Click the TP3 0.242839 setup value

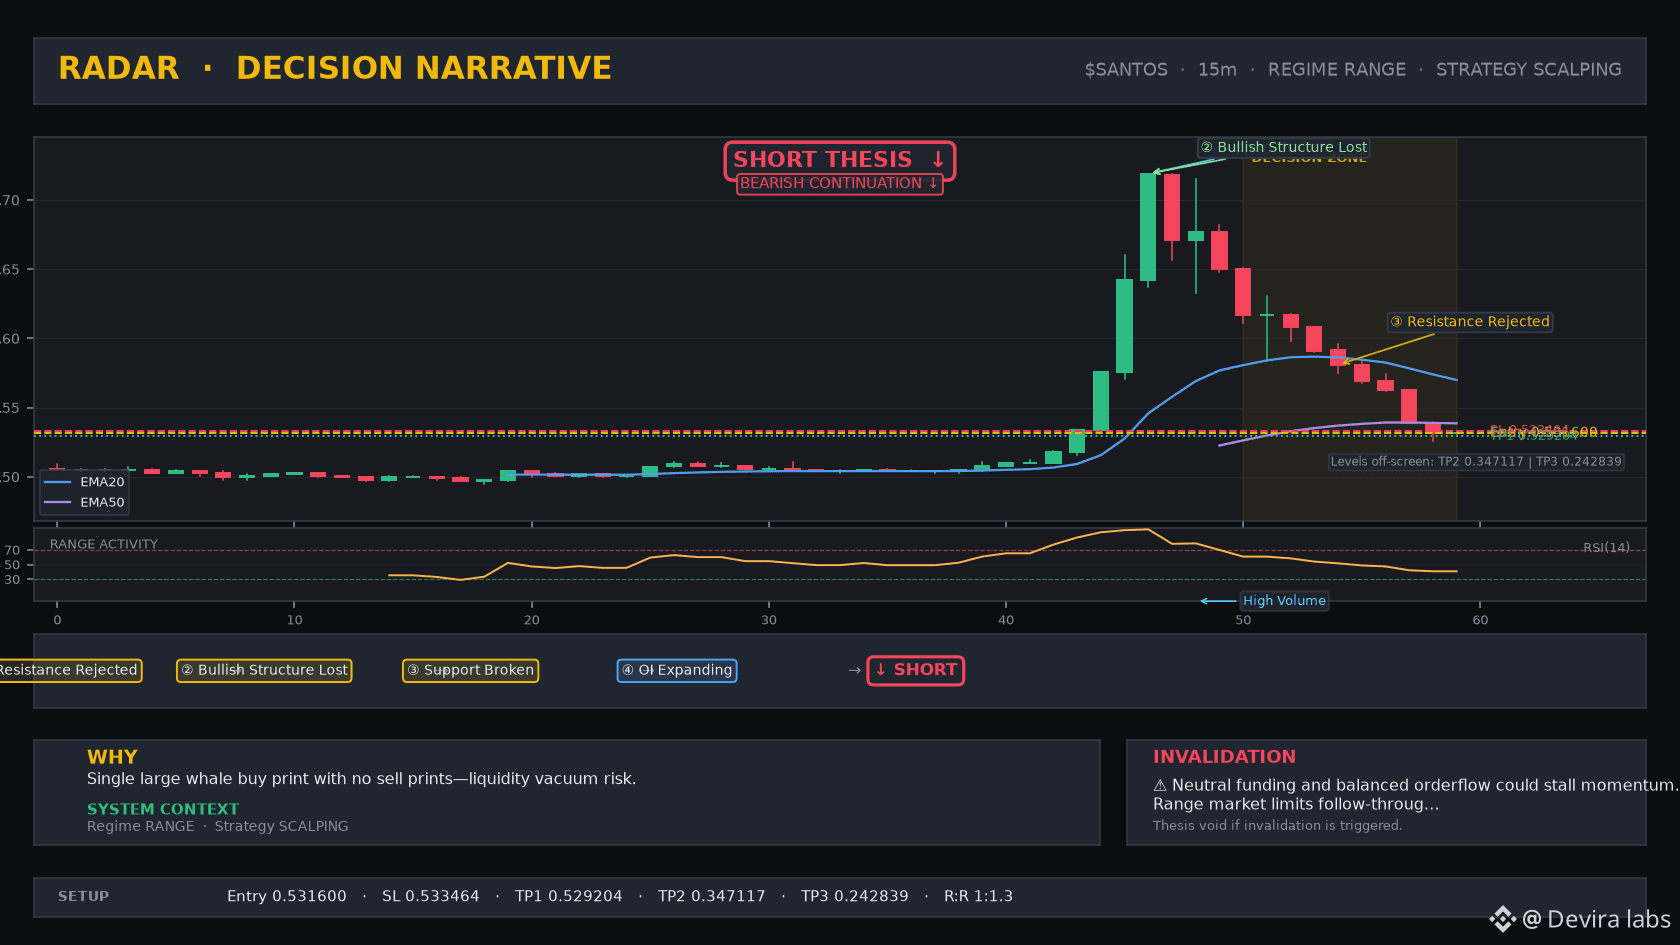(x=854, y=897)
